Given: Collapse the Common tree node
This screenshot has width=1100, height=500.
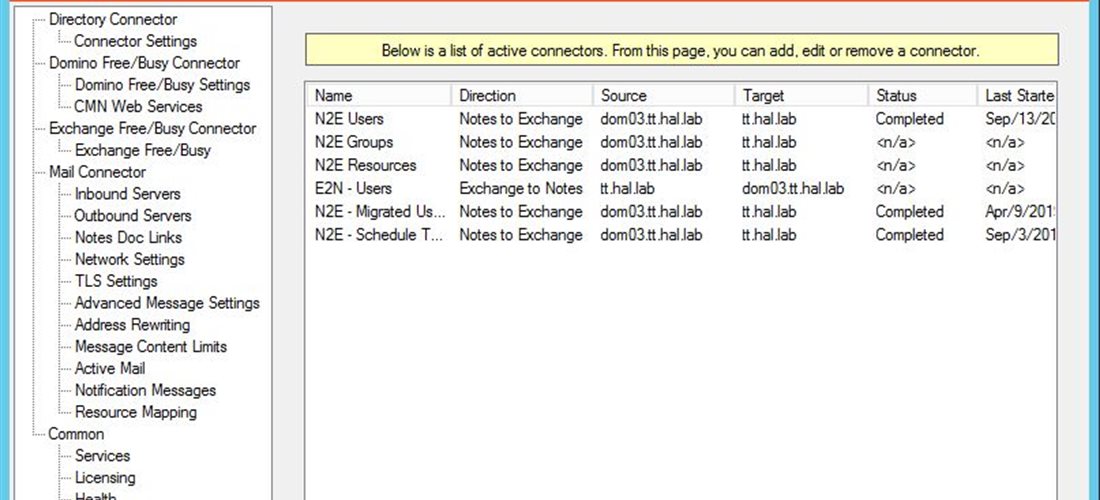Looking at the screenshot, I should [x=76, y=434].
